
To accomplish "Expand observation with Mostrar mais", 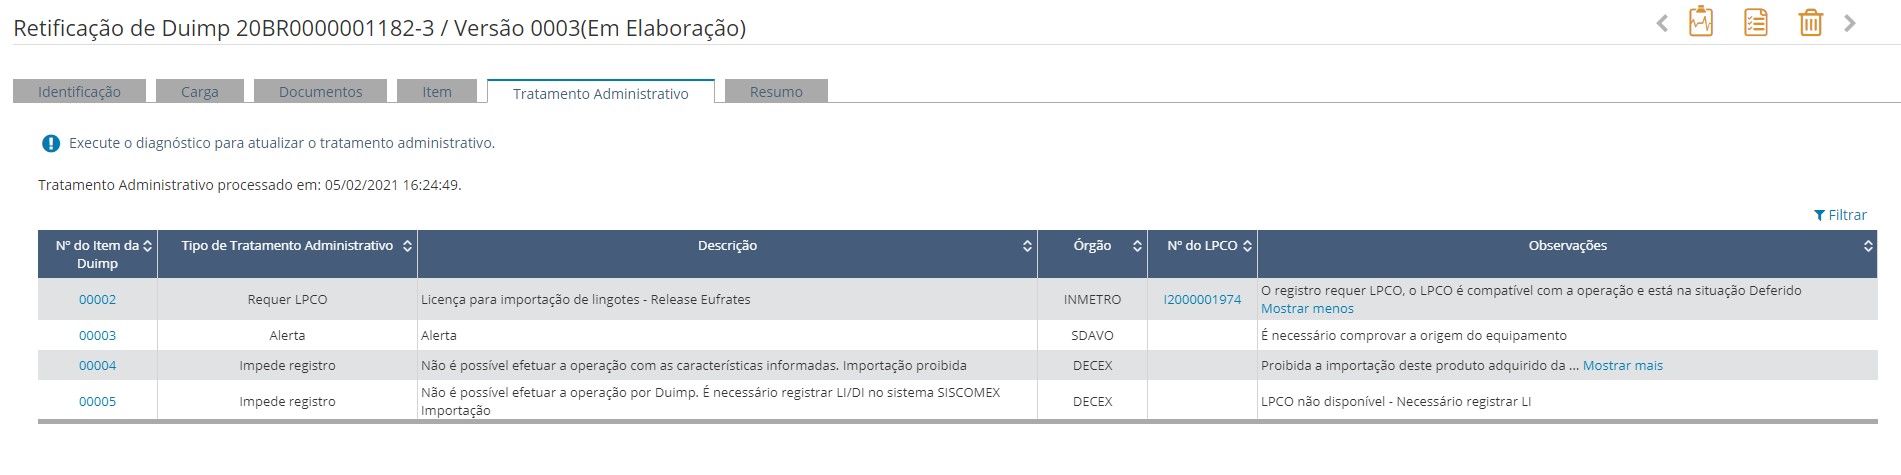I will coord(1622,366).
